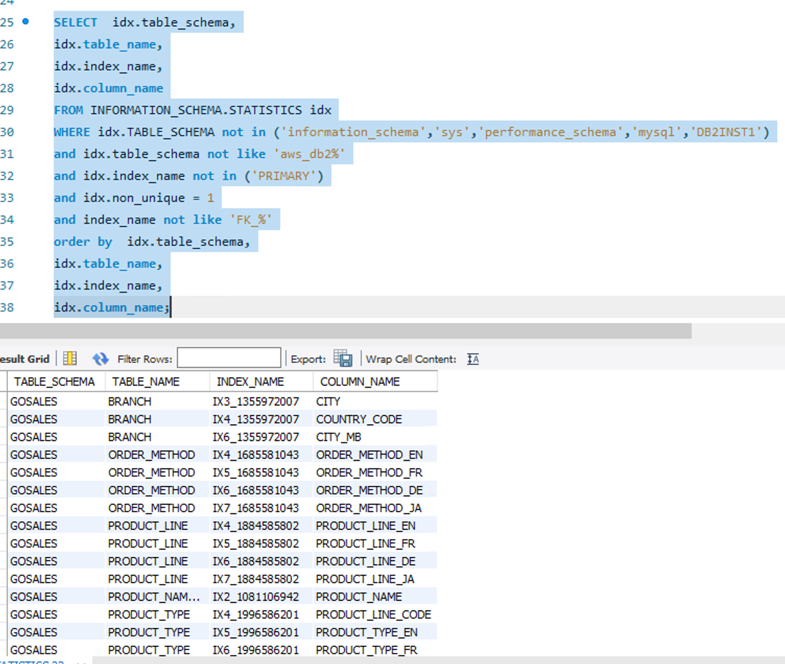Screen dimensions: 785x664
Task: Click the PRODUCT_LINE_CODE cell
Action: (373, 614)
